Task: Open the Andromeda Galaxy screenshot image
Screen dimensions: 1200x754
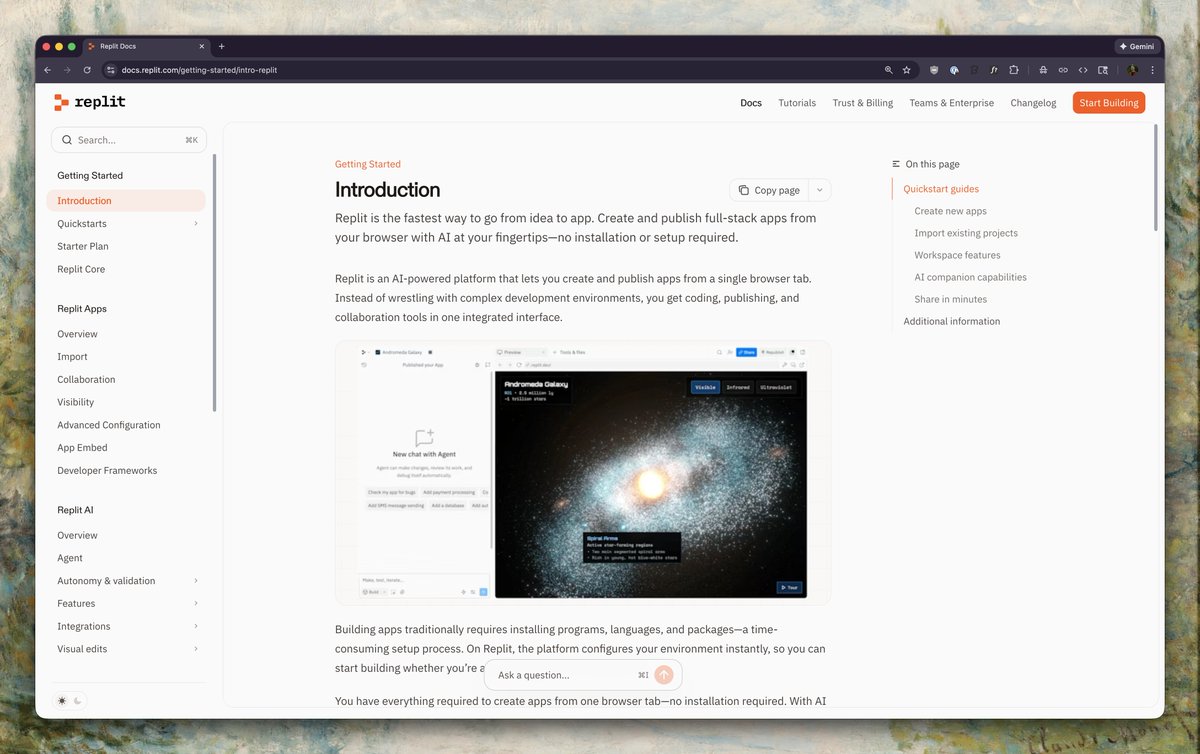Action: [x=583, y=472]
